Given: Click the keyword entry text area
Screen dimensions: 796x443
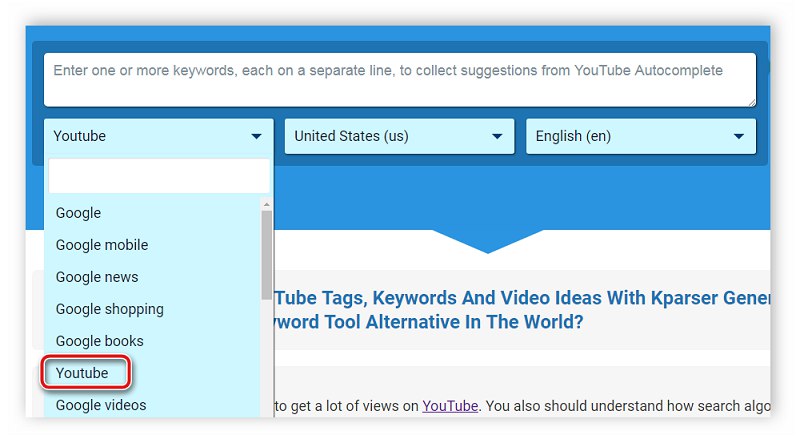Looking at the screenshot, I should coord(399,79).
